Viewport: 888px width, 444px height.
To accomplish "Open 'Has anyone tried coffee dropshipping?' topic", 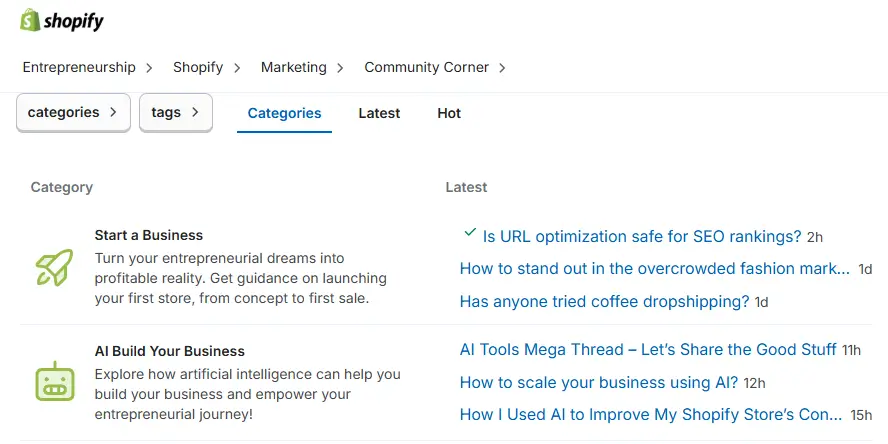I will (604, 302).
